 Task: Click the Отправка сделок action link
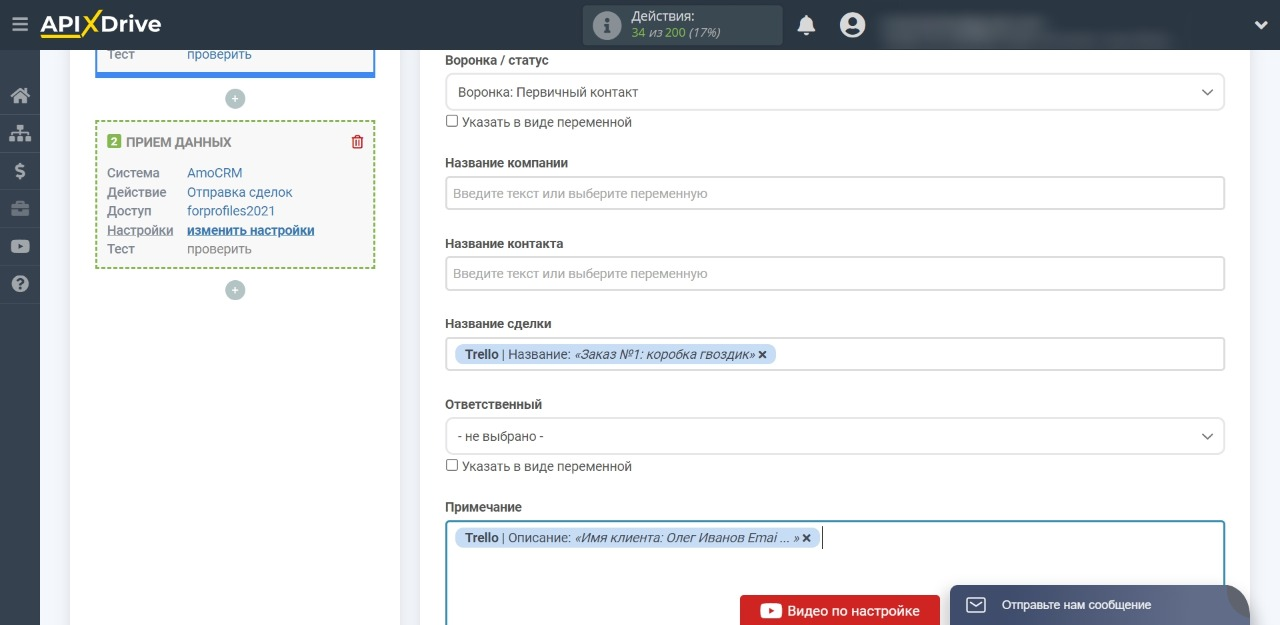tap(240, 192)
